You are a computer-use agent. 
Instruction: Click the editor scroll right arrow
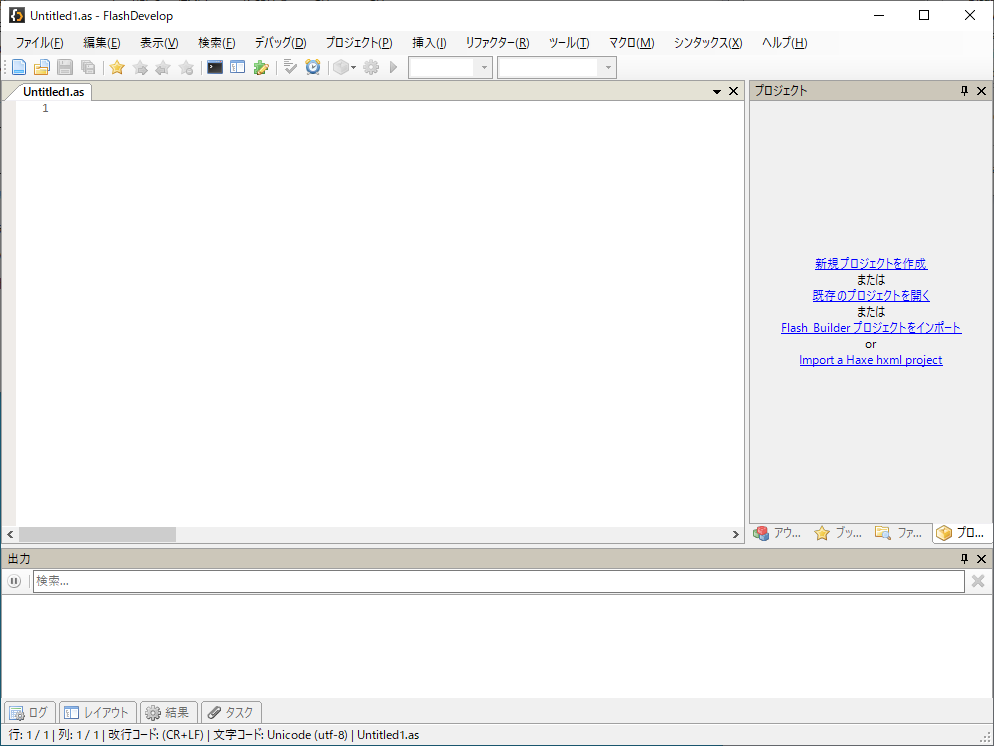coord(736,534)
